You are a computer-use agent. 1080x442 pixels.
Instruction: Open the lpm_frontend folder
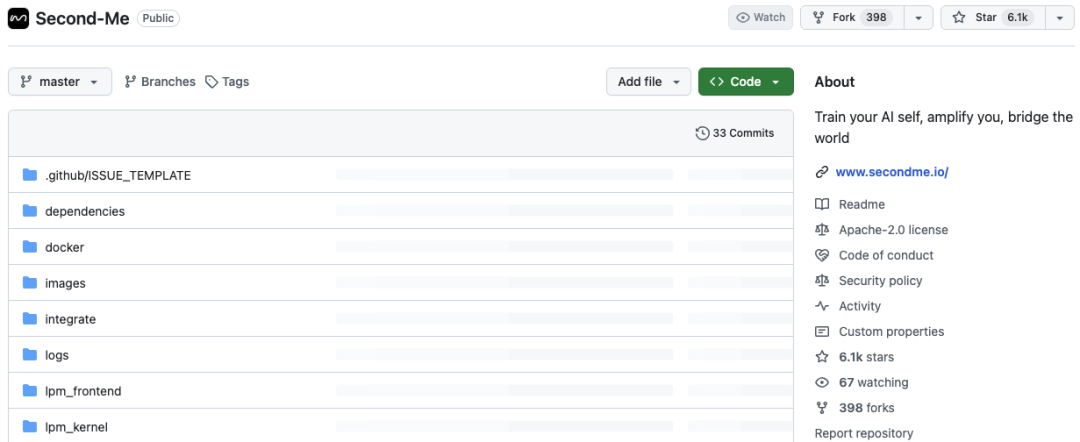(x=83, y=391)
